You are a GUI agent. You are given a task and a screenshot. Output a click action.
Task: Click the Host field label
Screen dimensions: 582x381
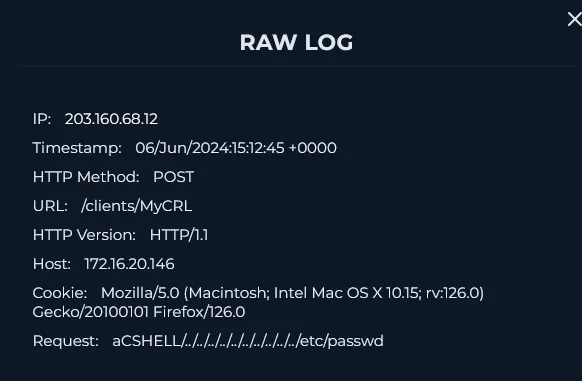tap(52, 264)
